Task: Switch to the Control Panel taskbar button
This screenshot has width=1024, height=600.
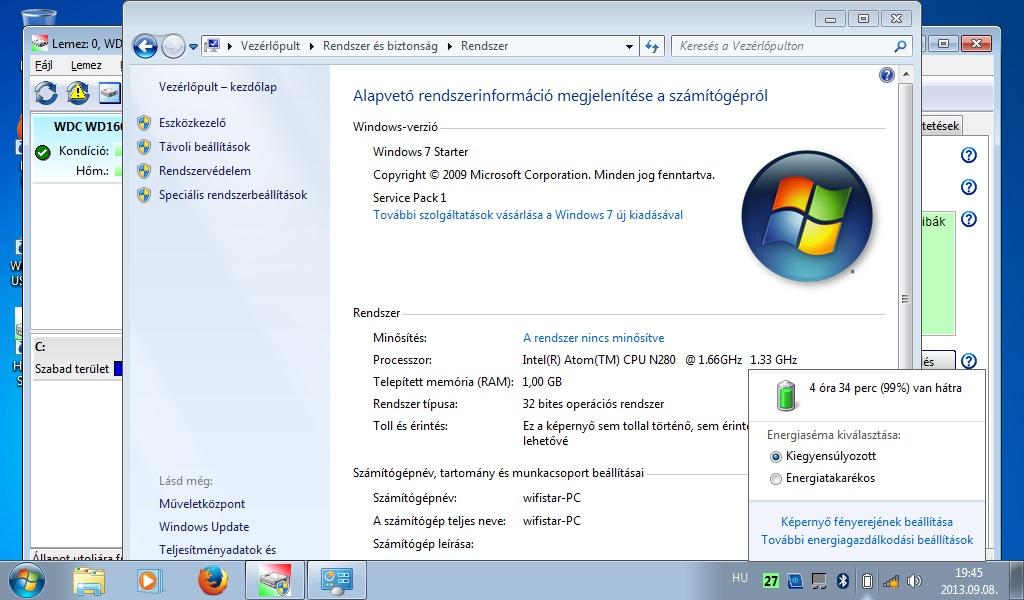Action: [337, 580]
